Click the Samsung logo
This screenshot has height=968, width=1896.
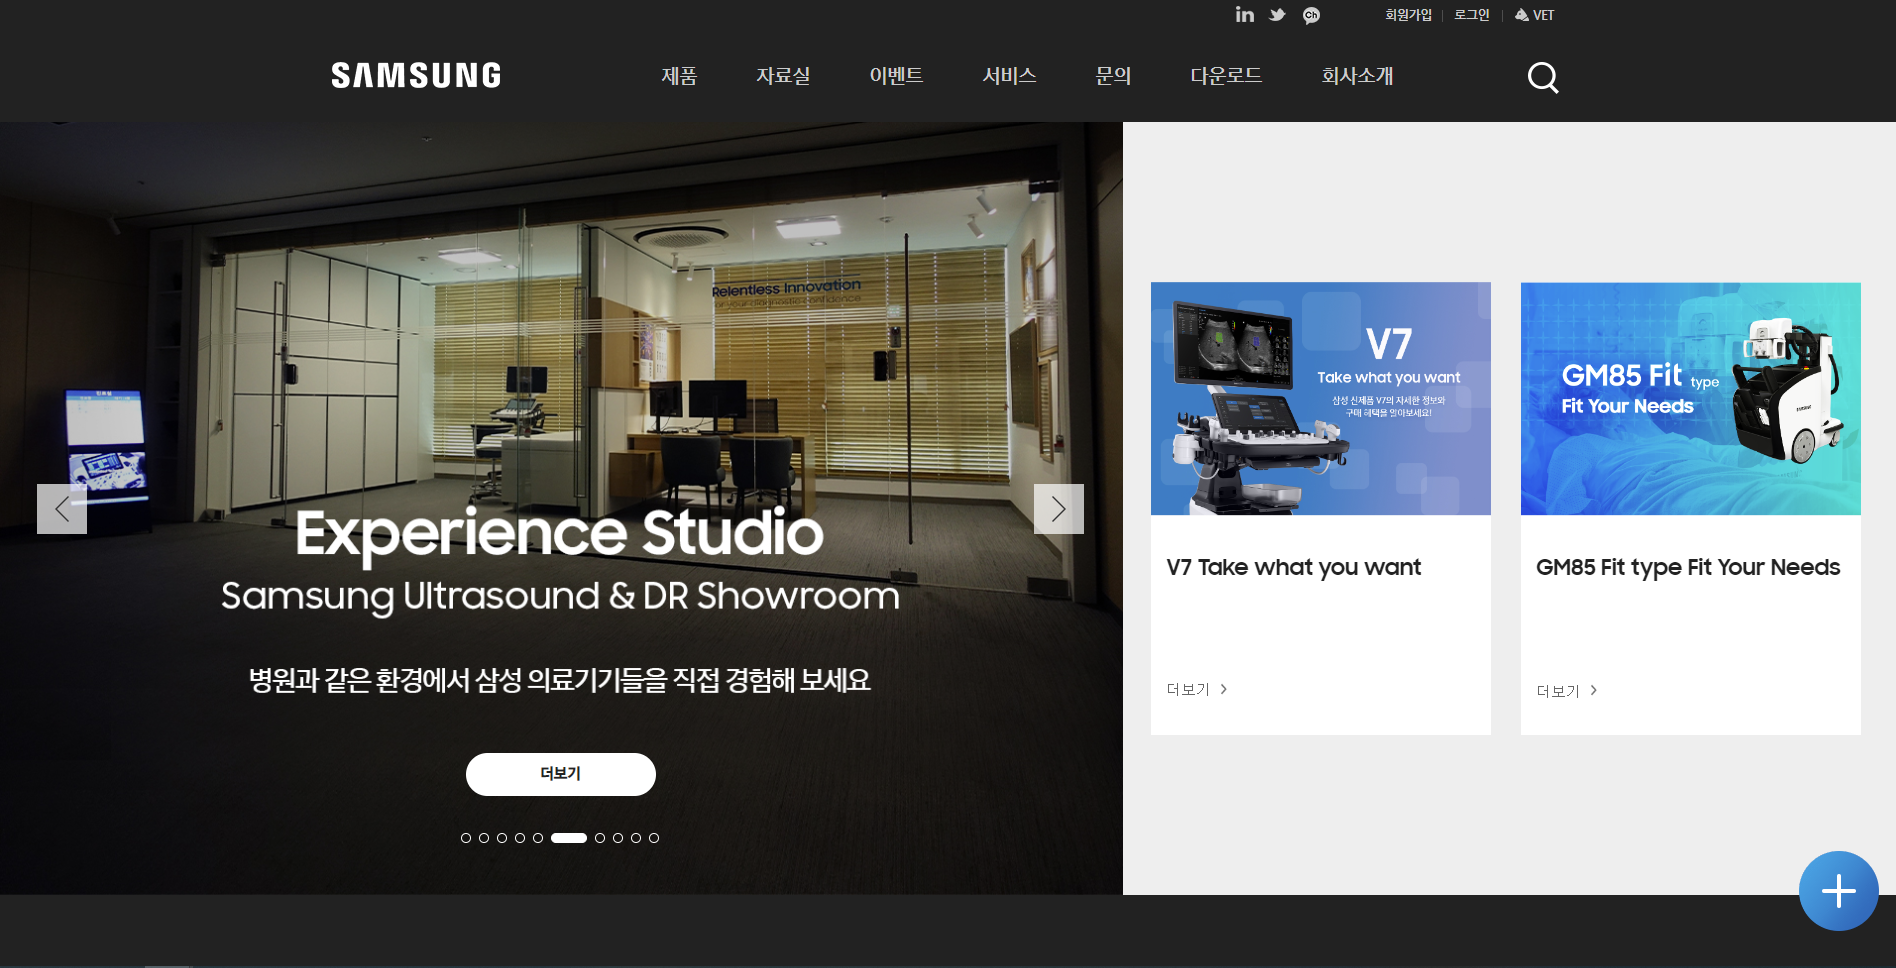[416, 76]
